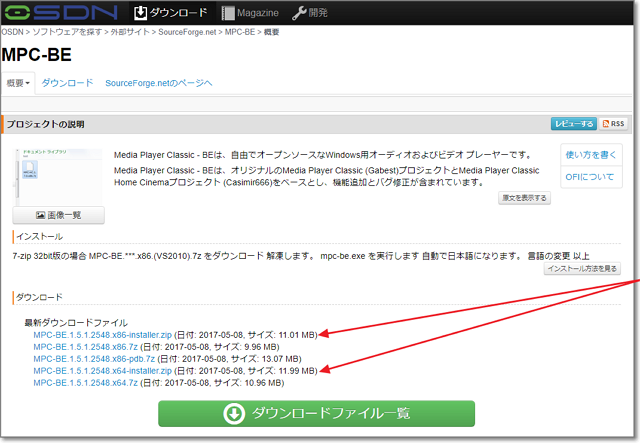640x443 pixels.
Task: Click the OFIについて button
Action: point(592,179)
